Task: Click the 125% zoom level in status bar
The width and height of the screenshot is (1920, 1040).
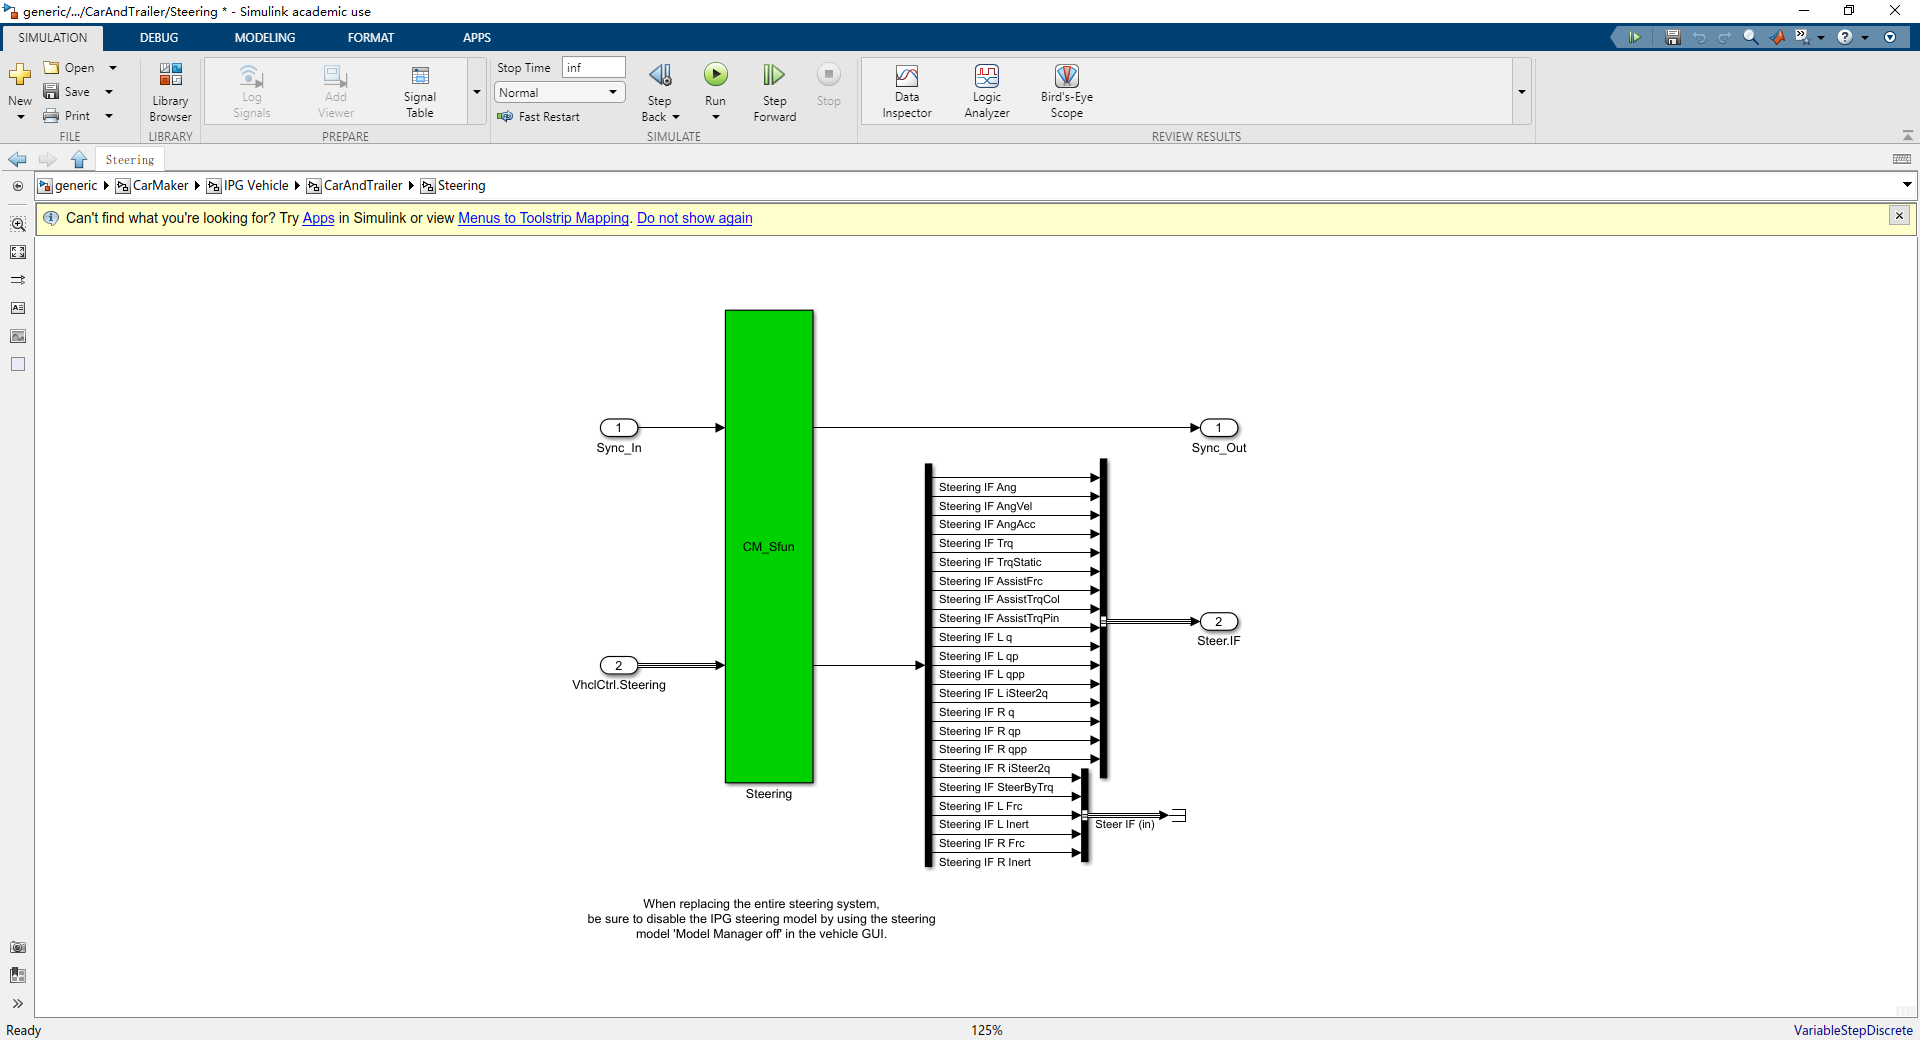Action: pyautogui.click(x=986, y=1030)
